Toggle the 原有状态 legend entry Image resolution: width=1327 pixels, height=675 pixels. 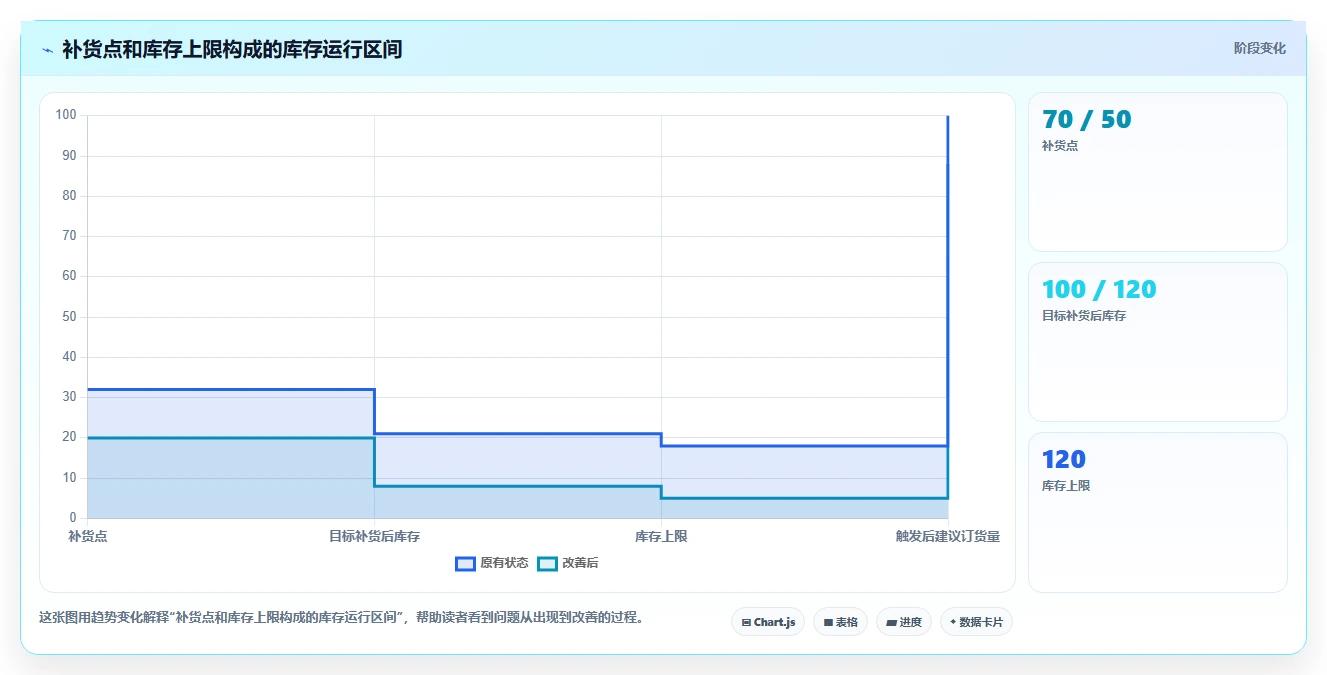click(x=492, y=563)
